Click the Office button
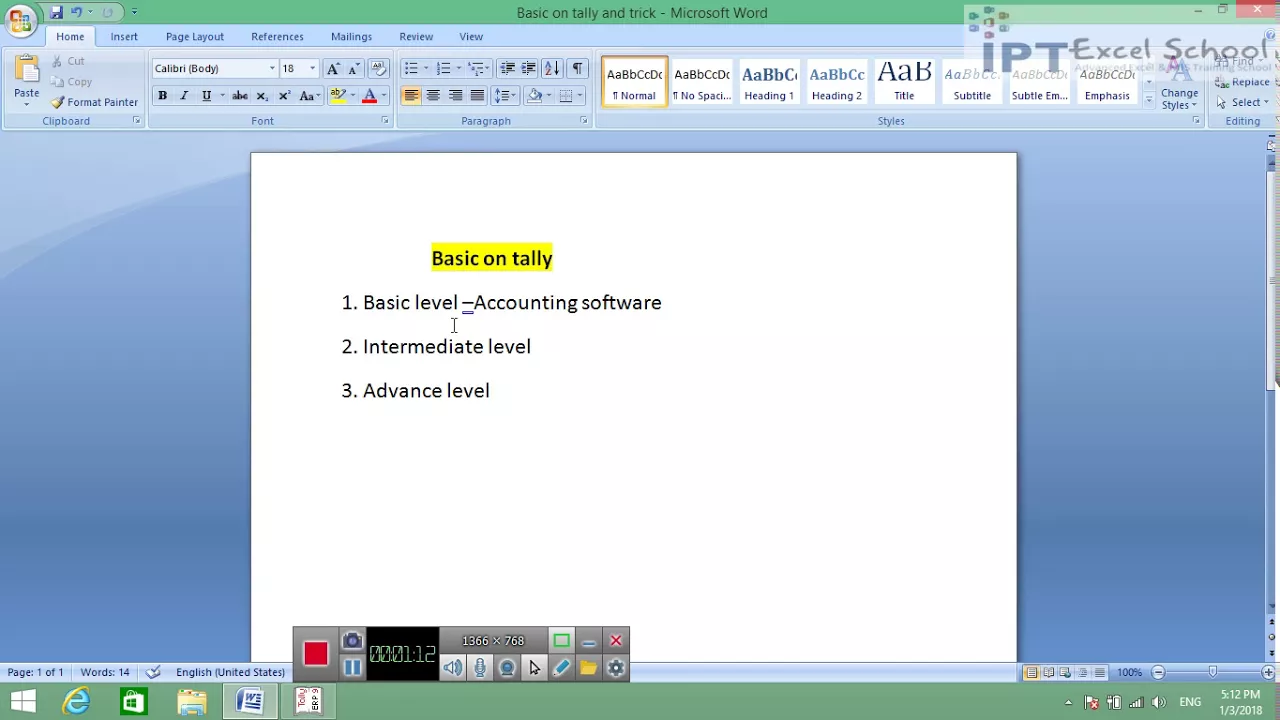The width and height of the screenshot is (1280, 720). click(x=19, y=19)
